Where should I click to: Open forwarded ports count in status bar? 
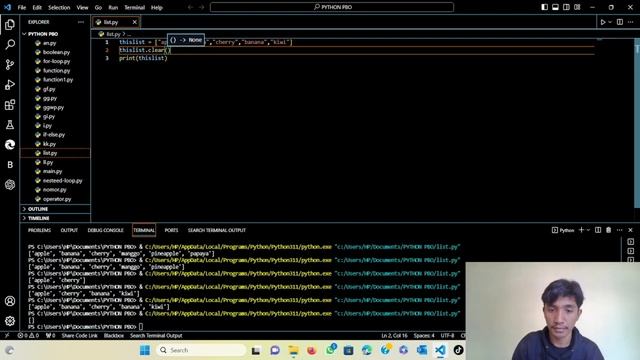[51, 336]
